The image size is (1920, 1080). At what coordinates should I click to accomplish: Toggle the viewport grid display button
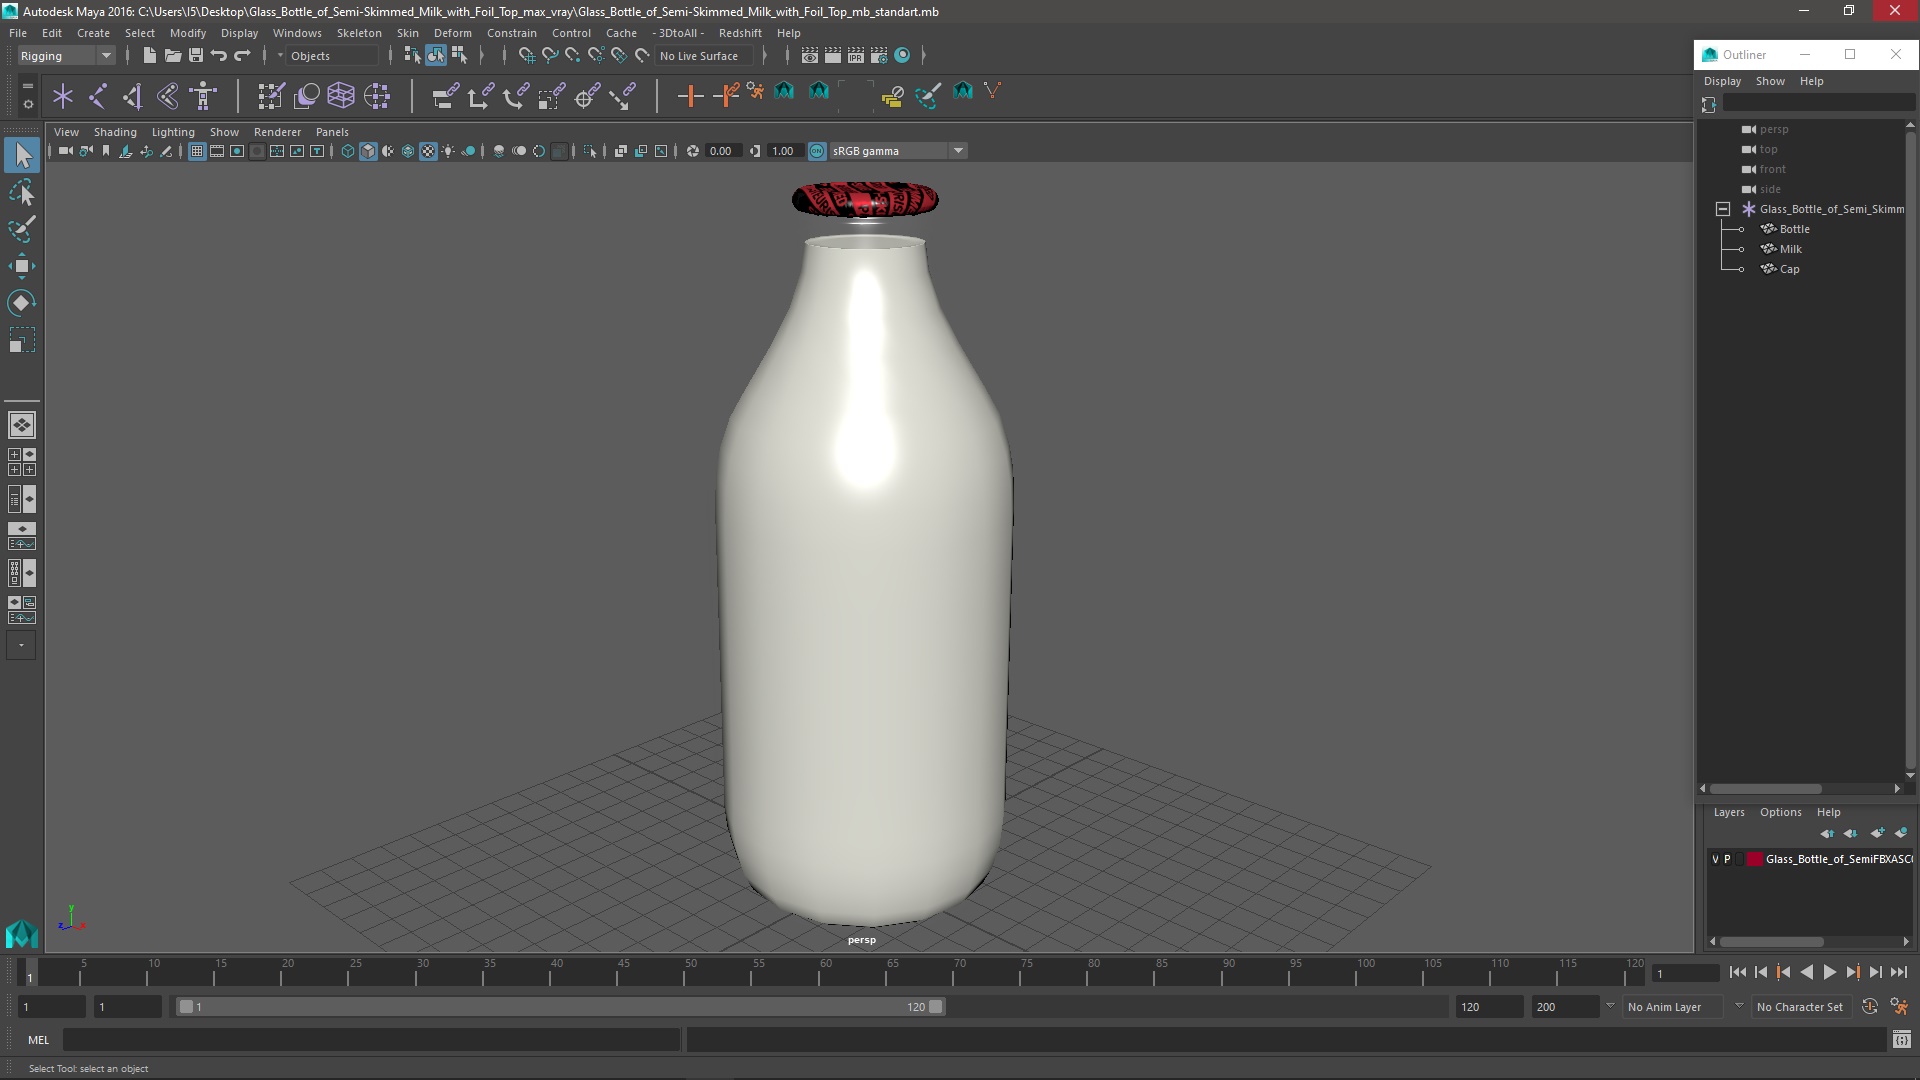click(197, 151)
